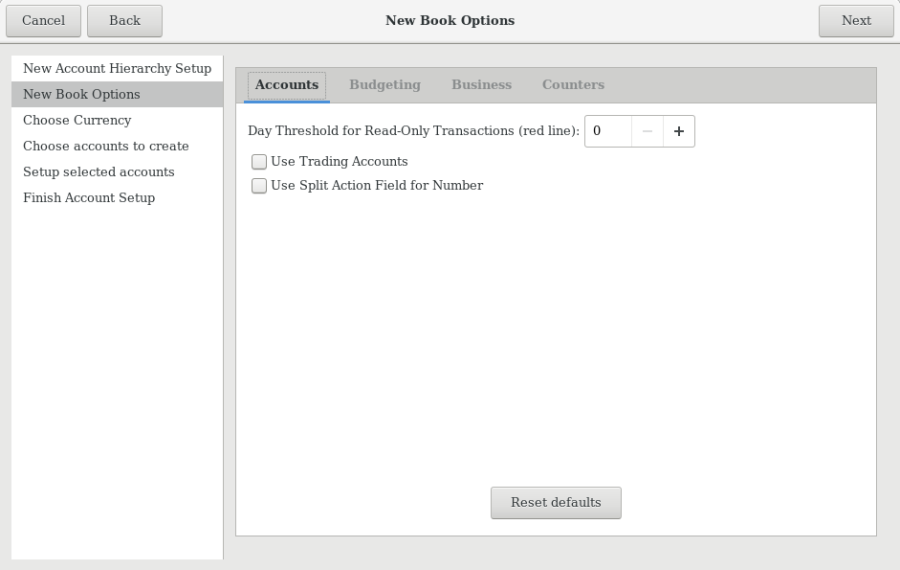Screen dimensions: 900x570
Task: Click Next to continue setup
Action: [856, 20]
